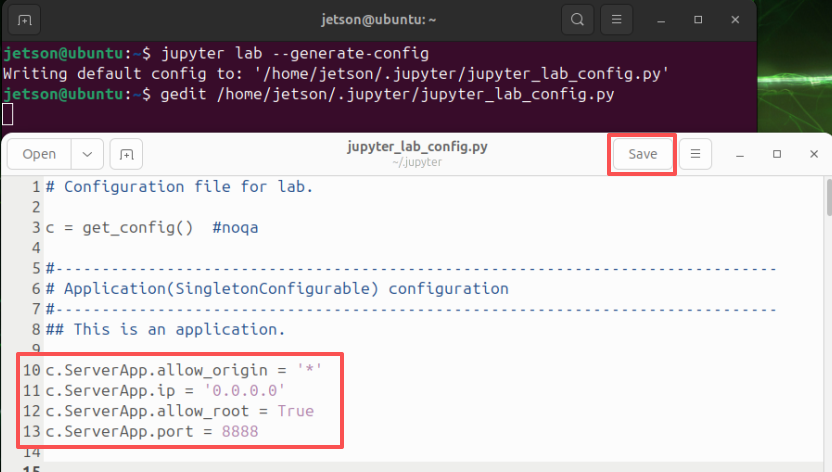832x472 pixels.
Task: Maximize the terminal window
Action: click(698, 20)
